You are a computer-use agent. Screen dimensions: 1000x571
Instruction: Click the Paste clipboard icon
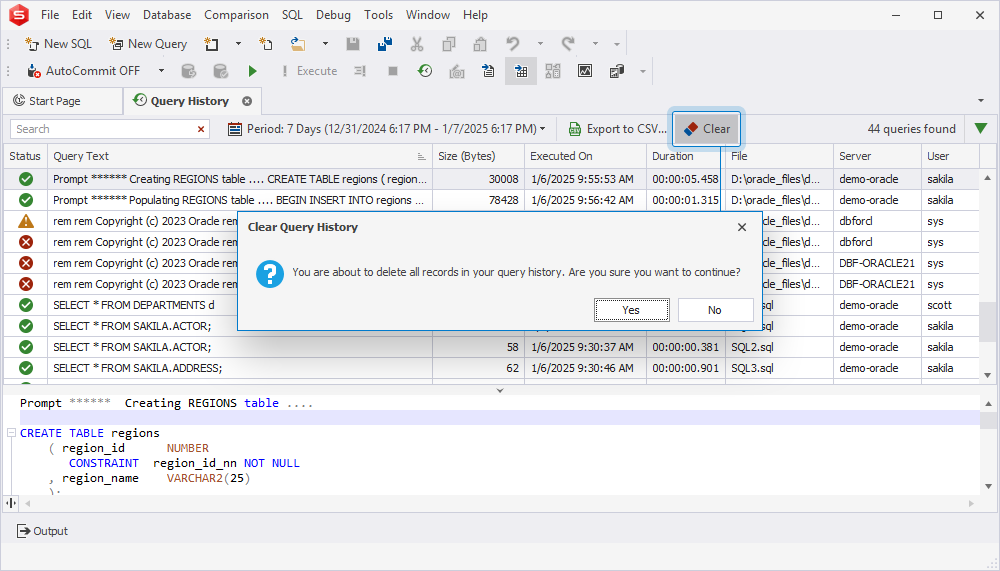(x=480, y=44)
